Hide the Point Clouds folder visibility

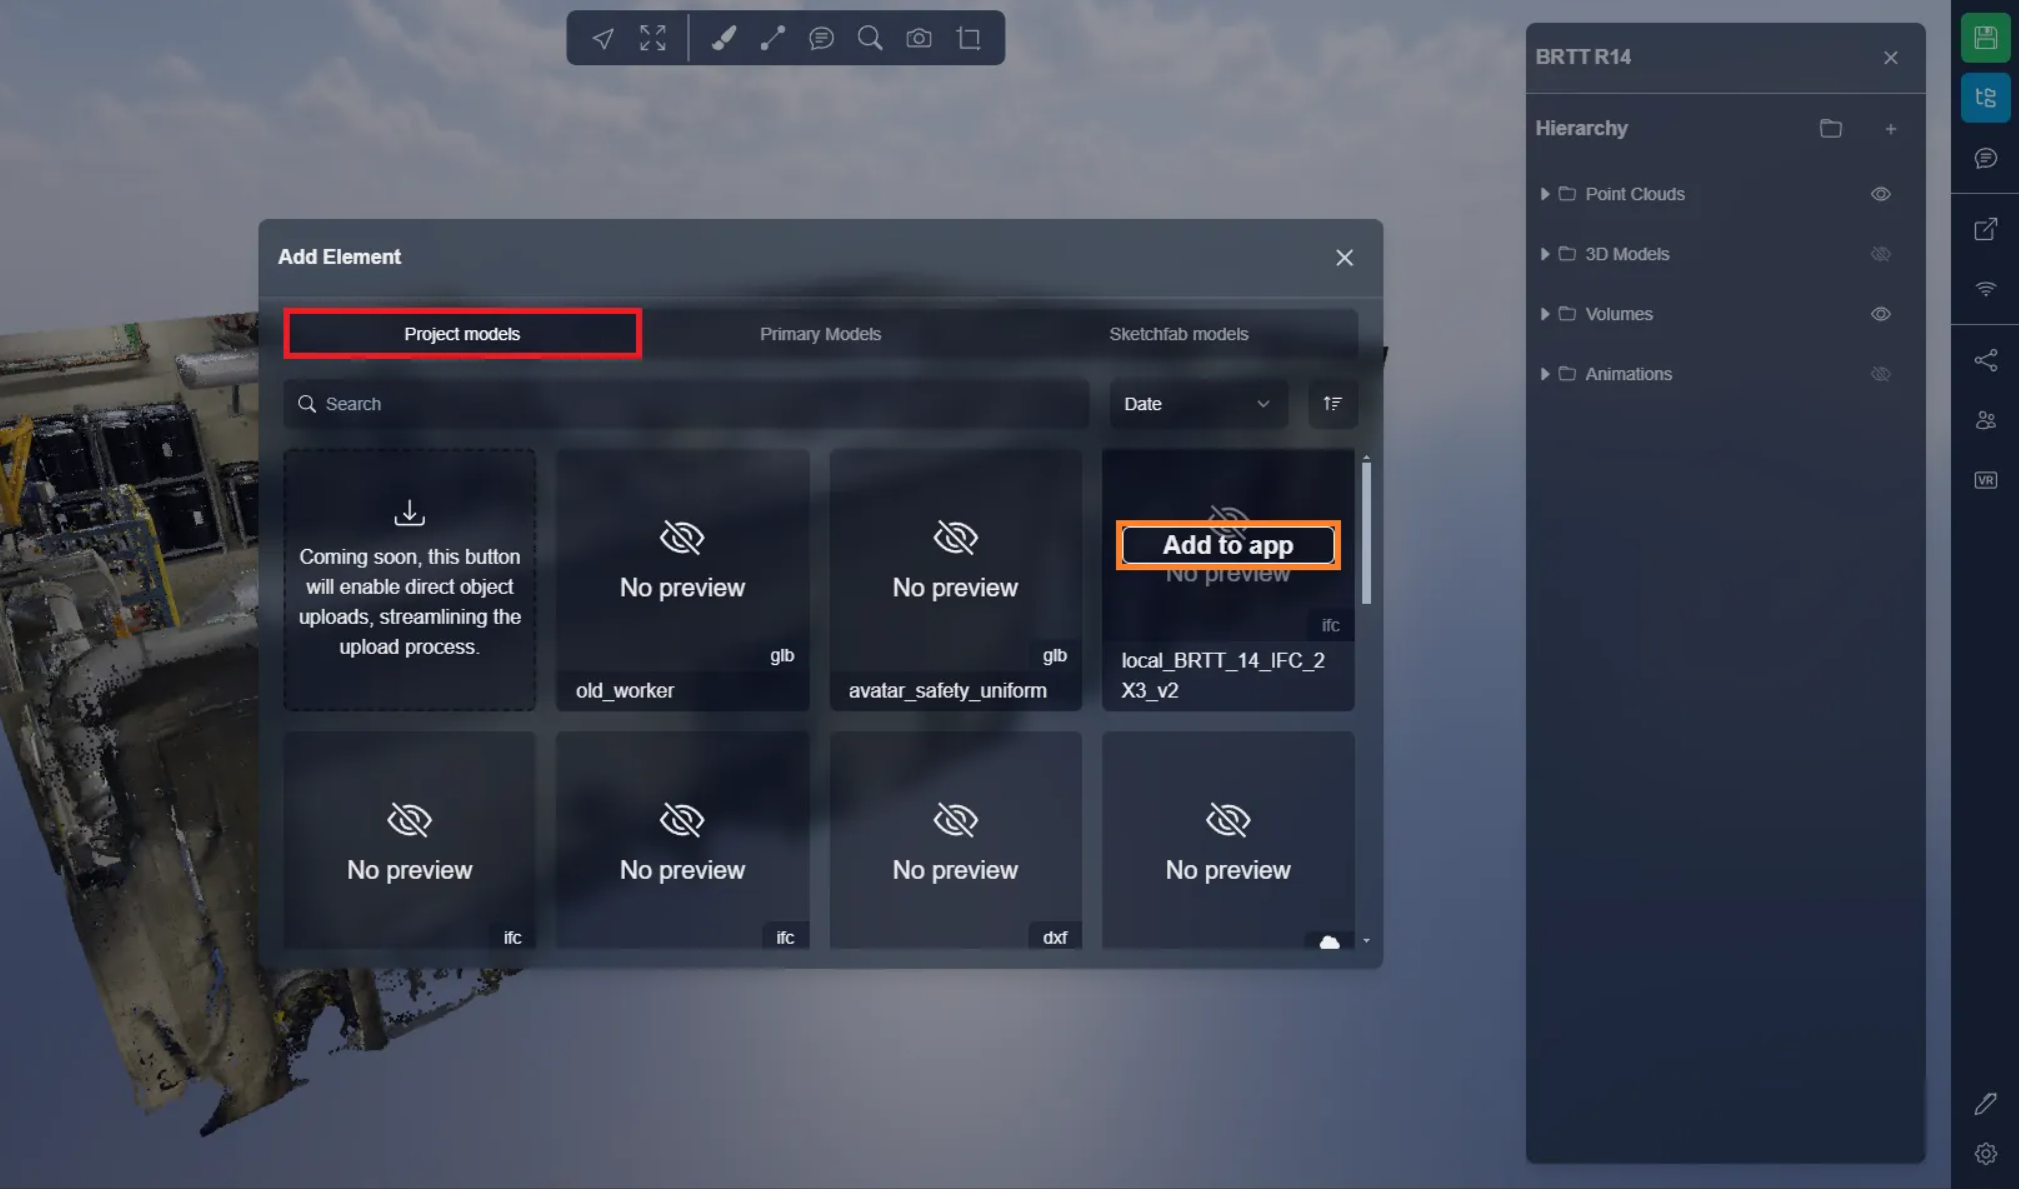pyautogui.click(x=1880, y=194)
